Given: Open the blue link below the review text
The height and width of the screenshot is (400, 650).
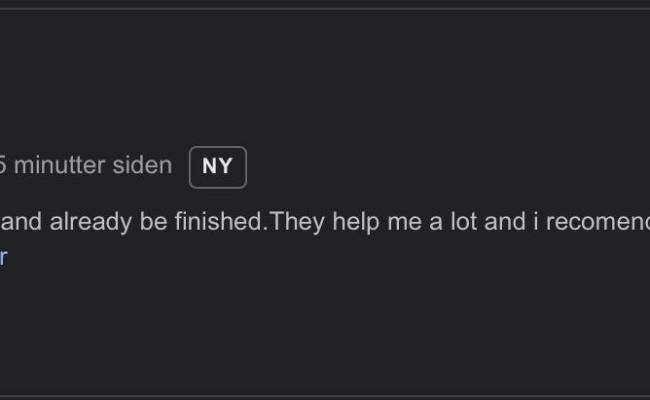Looking at the screenshot, I should pos(3,256).
